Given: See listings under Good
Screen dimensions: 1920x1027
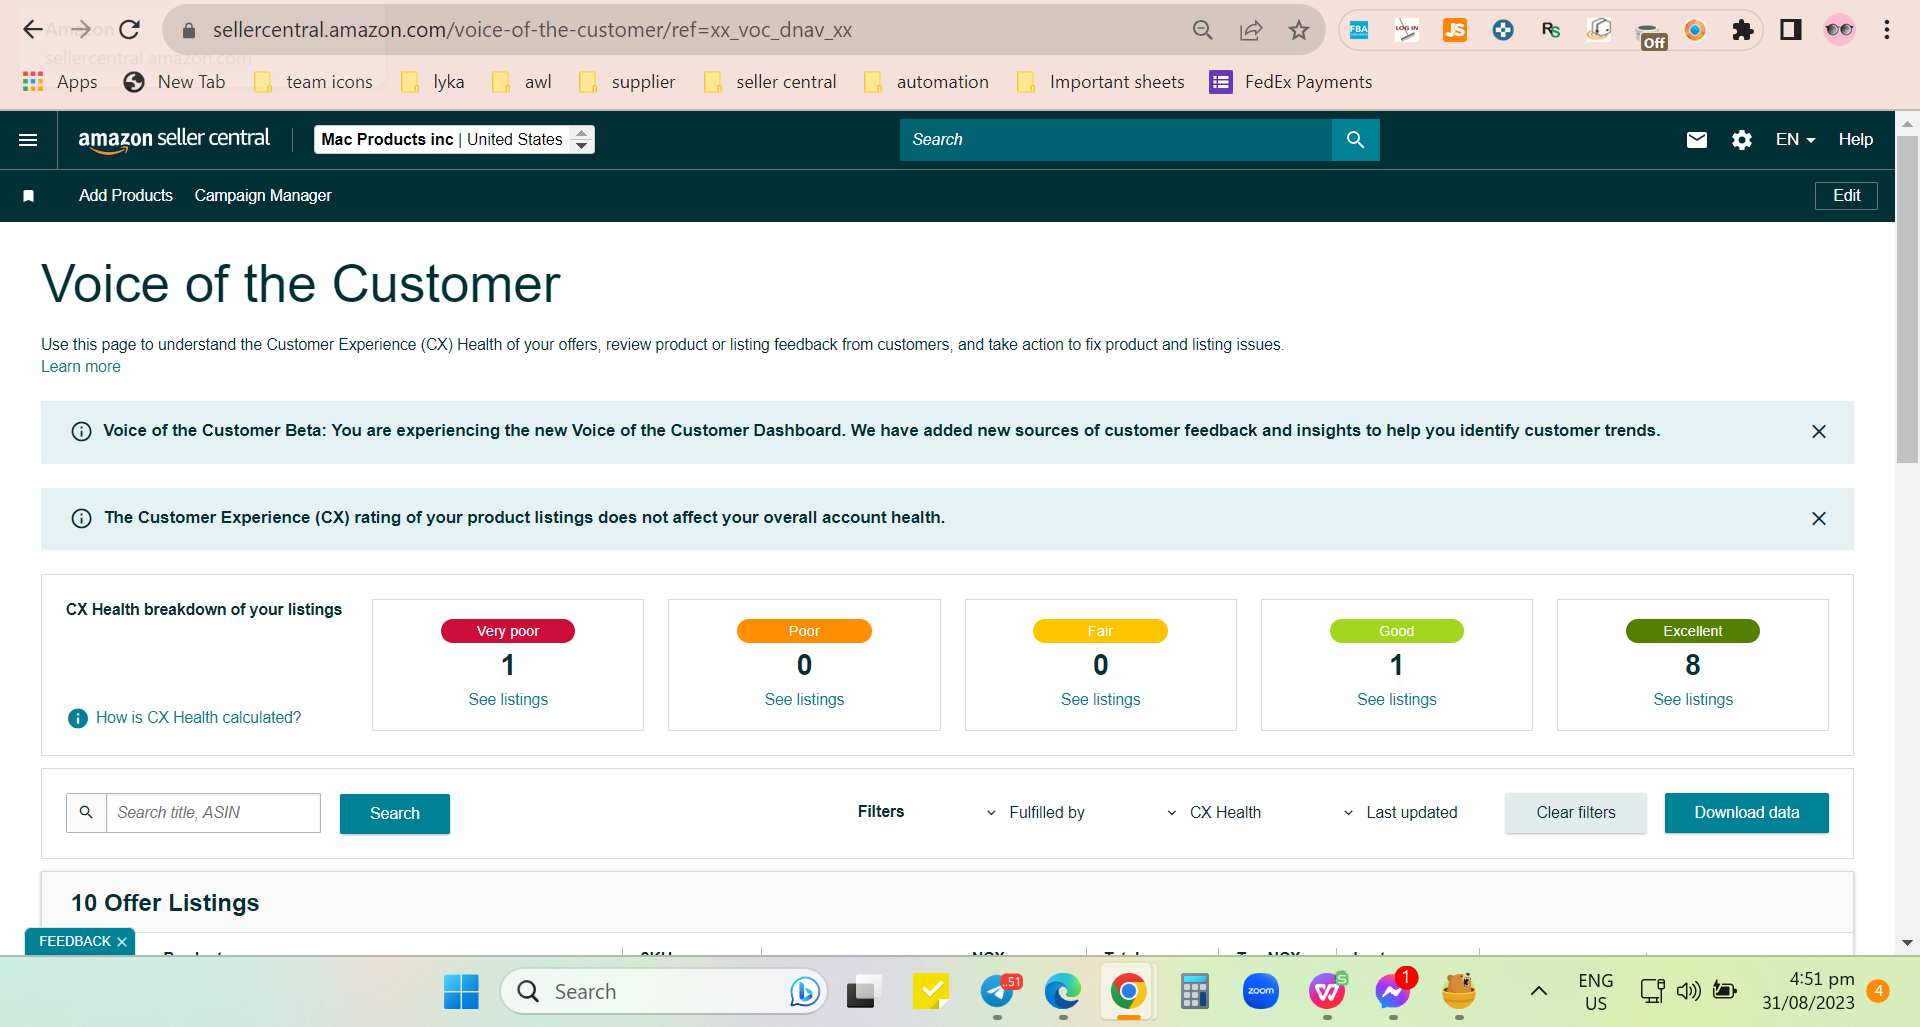Looking at the screenshot, I should tap(1397, 700).
